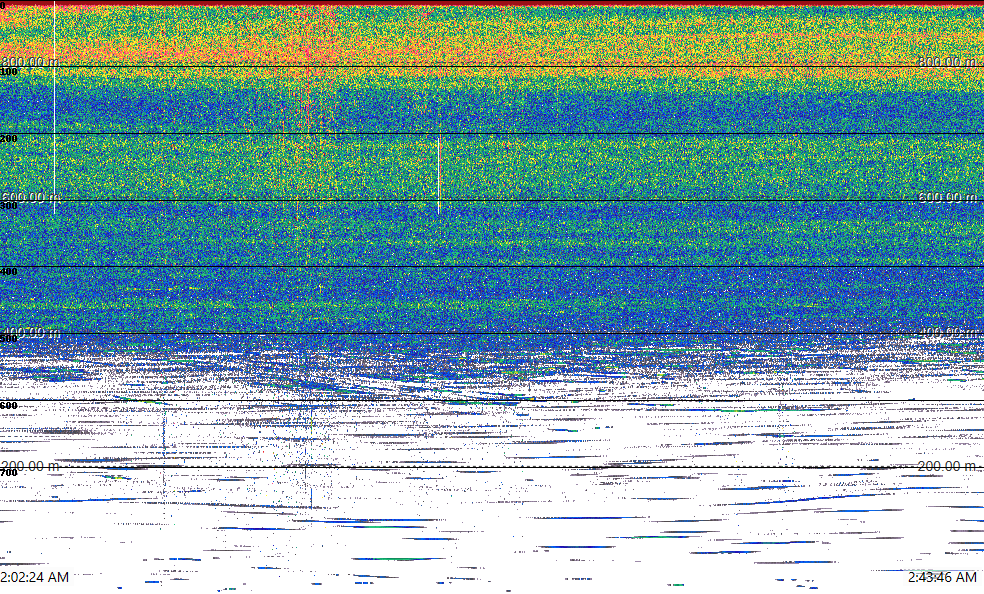Select the bold 100 depth label
This screenshot has height=594, width=984.
click(9, 72)
